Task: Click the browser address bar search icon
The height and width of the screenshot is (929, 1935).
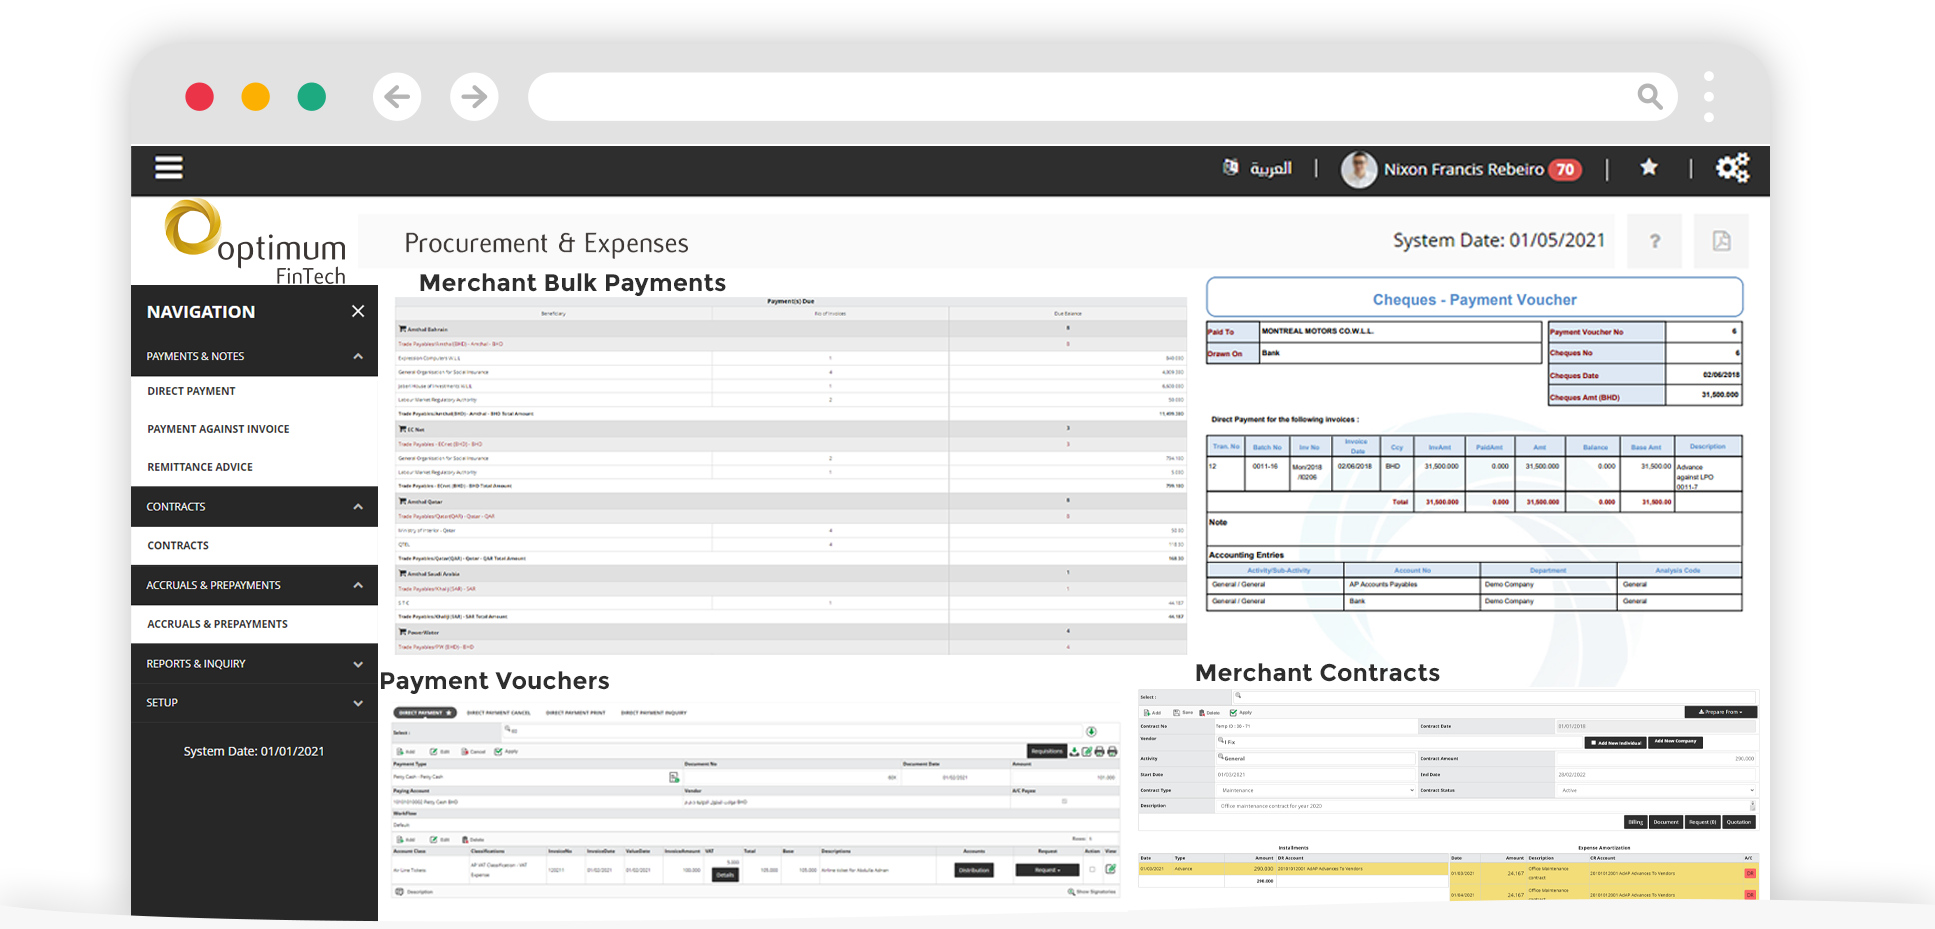Action: coord(1649,97)
